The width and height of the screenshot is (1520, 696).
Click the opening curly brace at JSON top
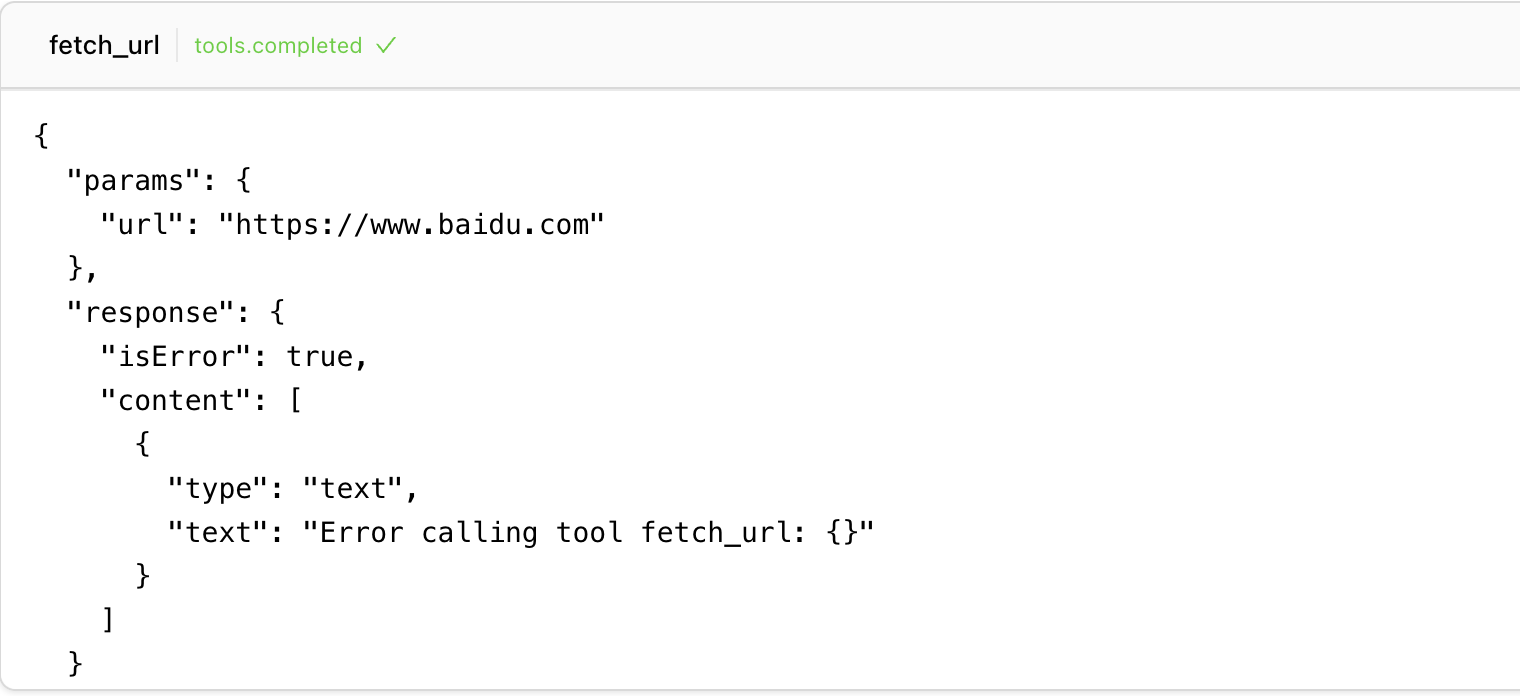[41, 137]
